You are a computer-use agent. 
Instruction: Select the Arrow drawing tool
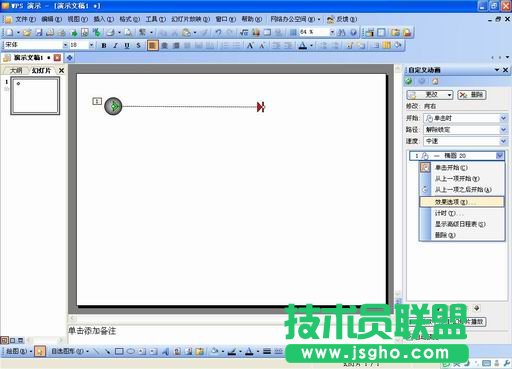(108, 351)
